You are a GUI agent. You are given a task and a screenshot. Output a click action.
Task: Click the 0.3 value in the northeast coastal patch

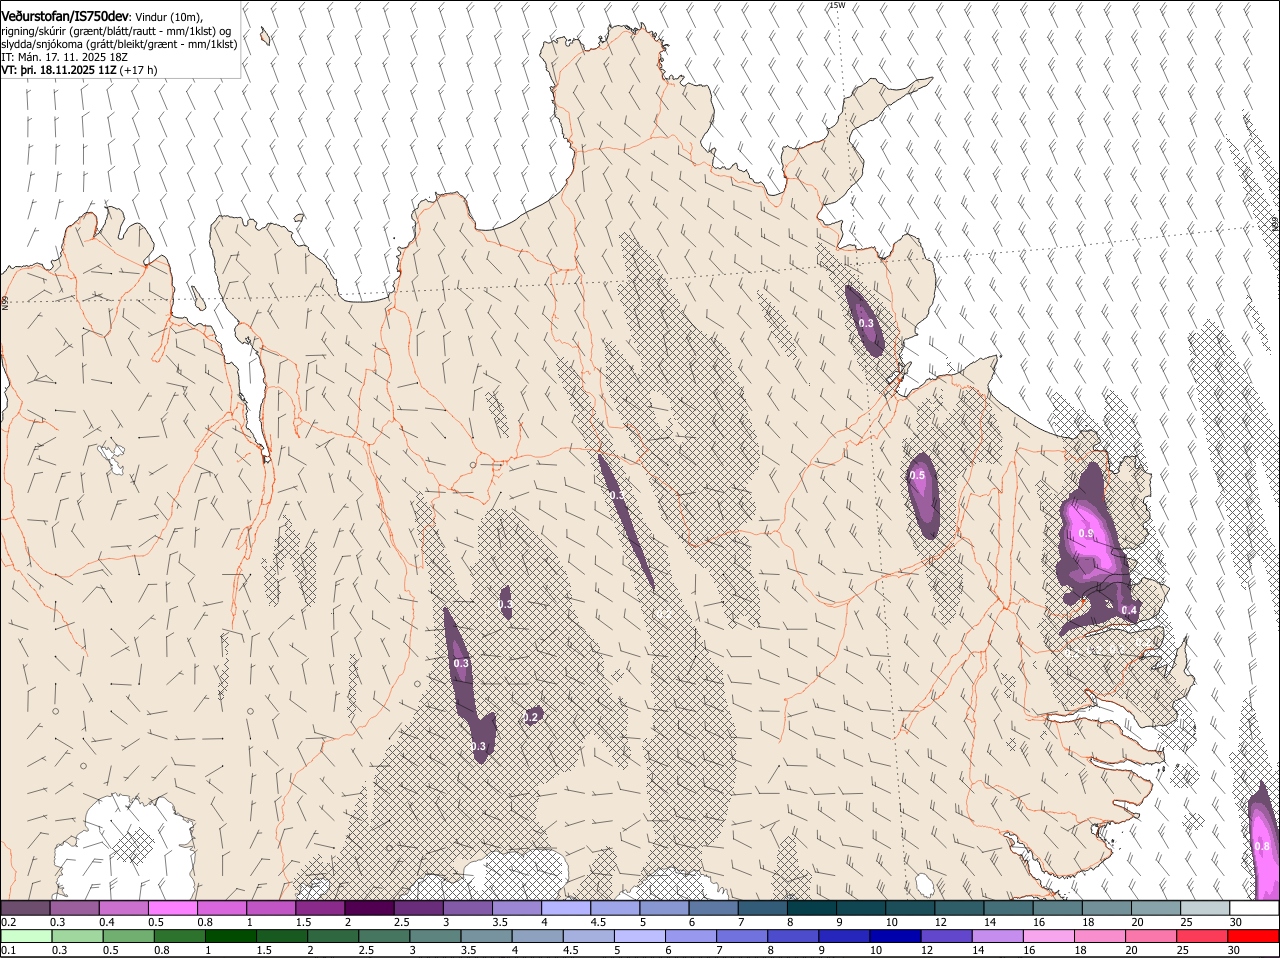pyautogui.click(x=866, y=323)
